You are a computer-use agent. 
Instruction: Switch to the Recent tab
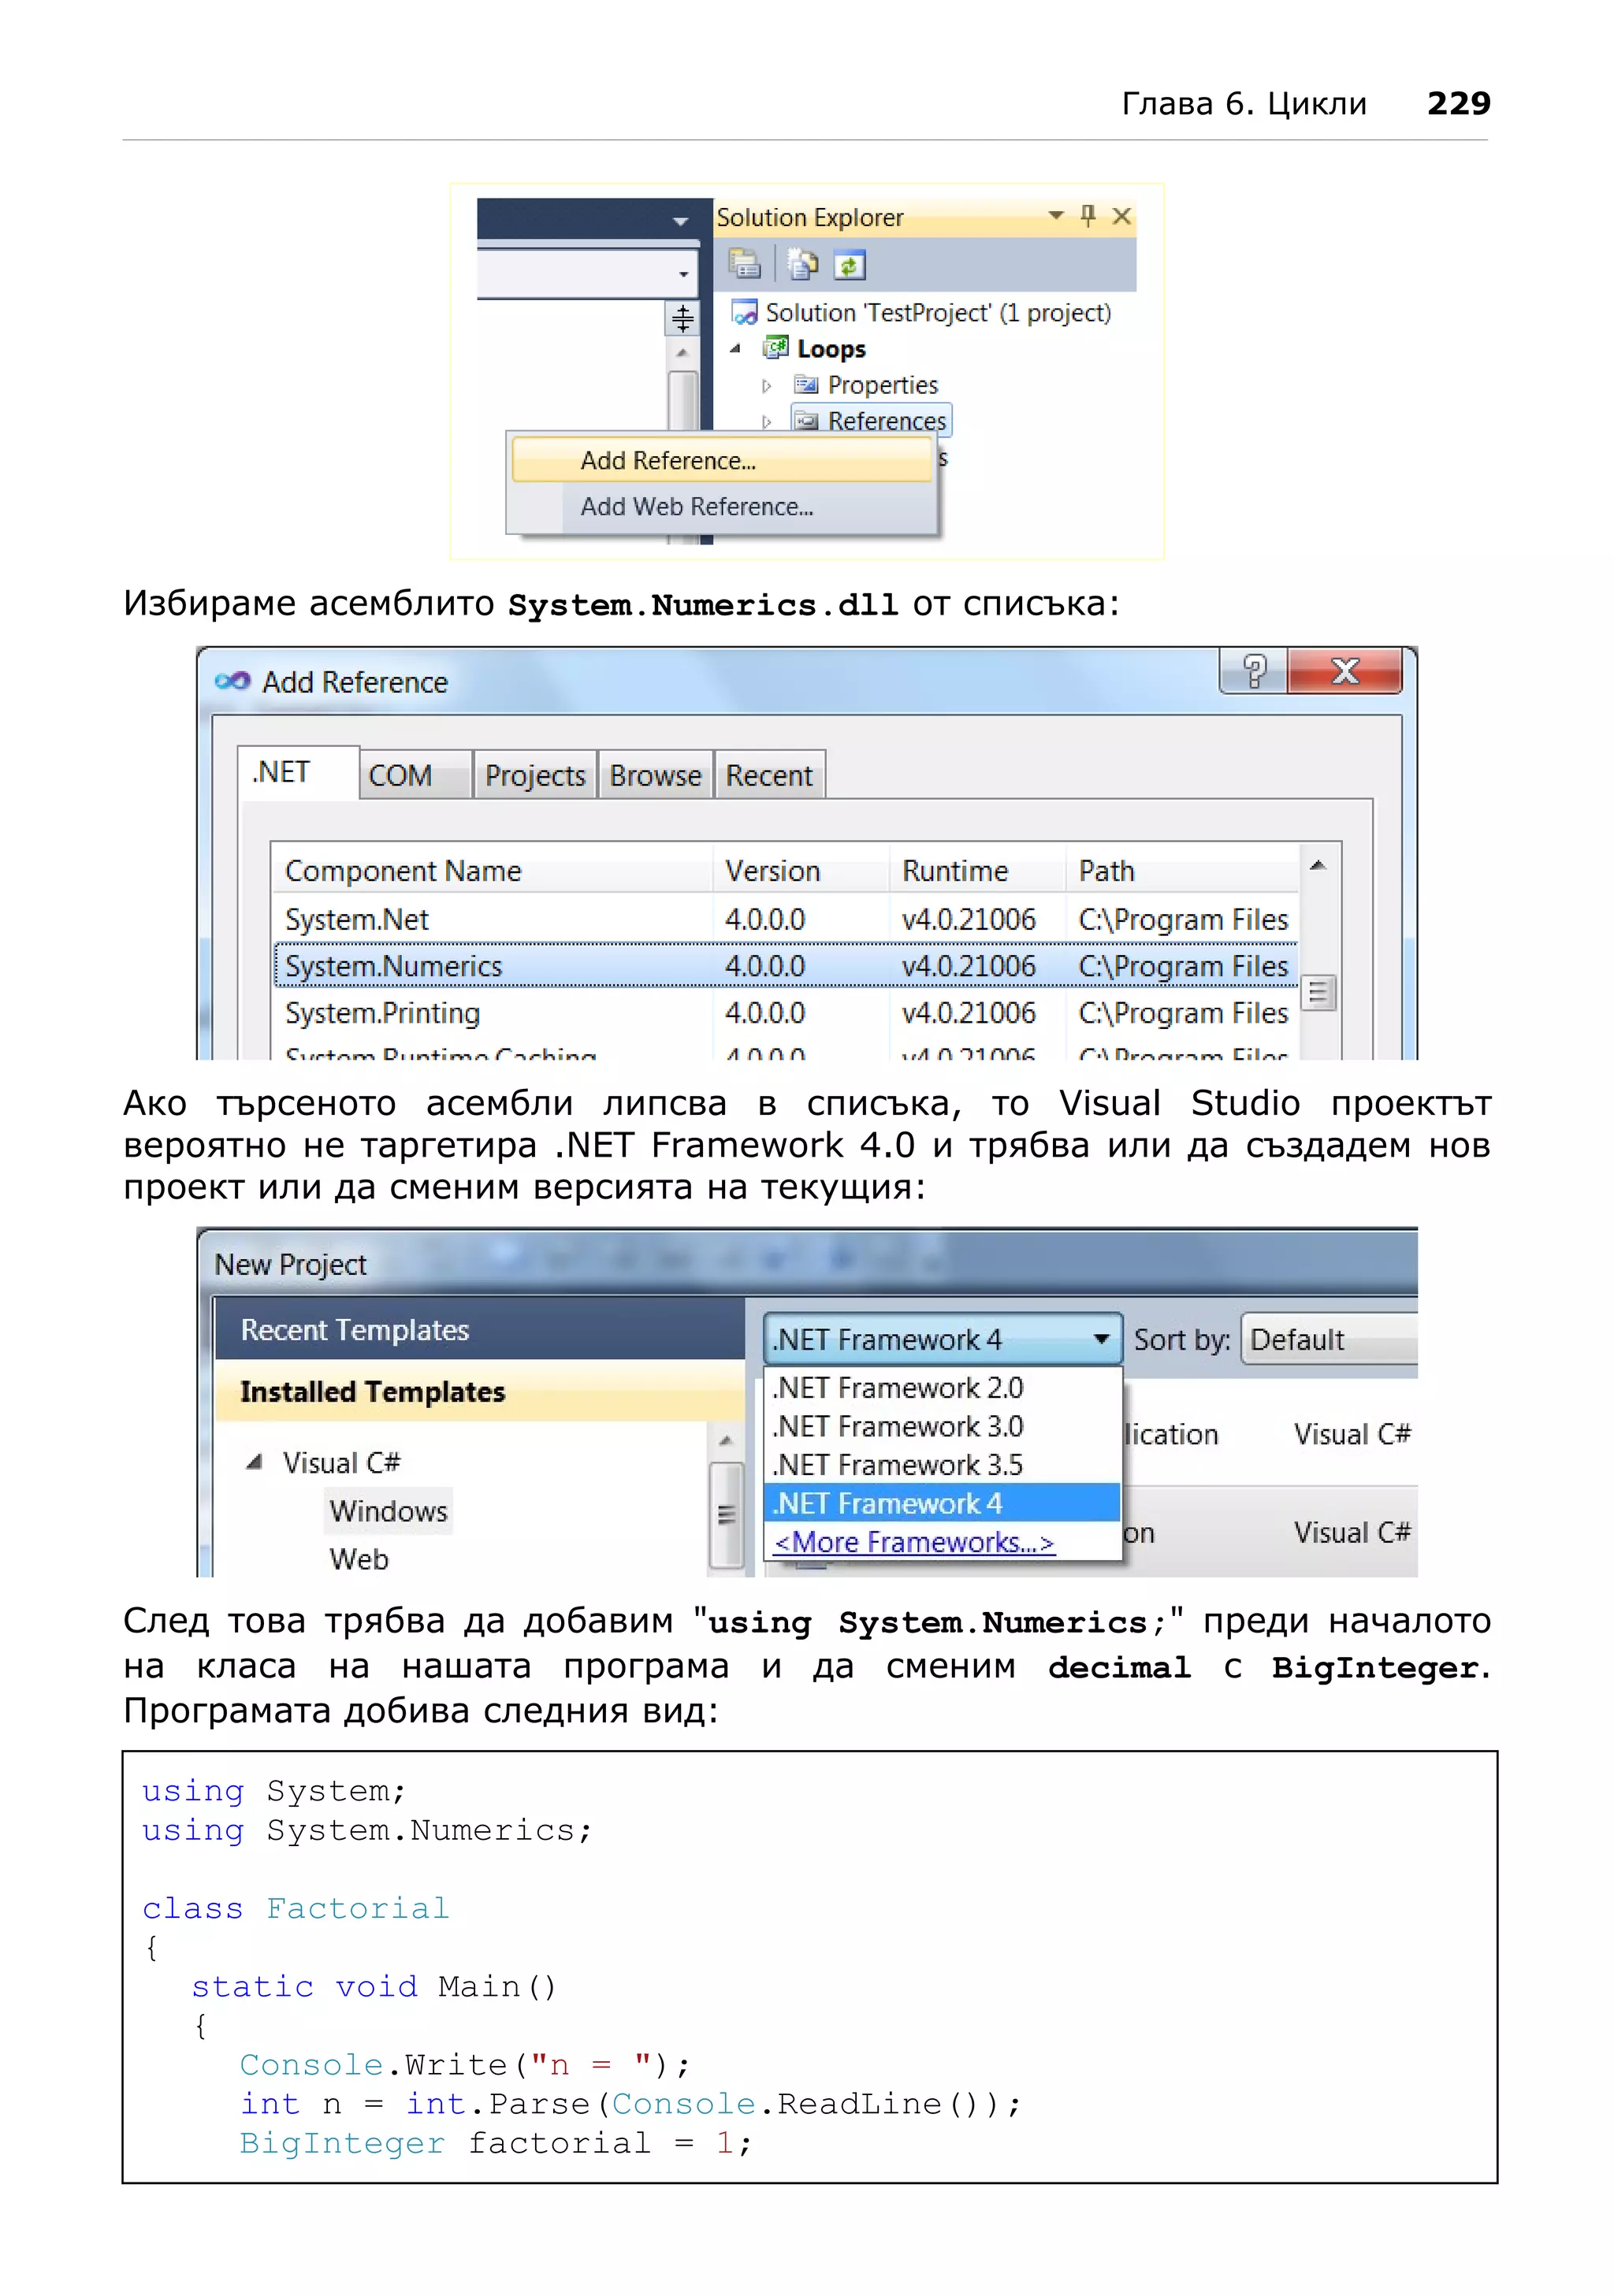click(769, 775)
